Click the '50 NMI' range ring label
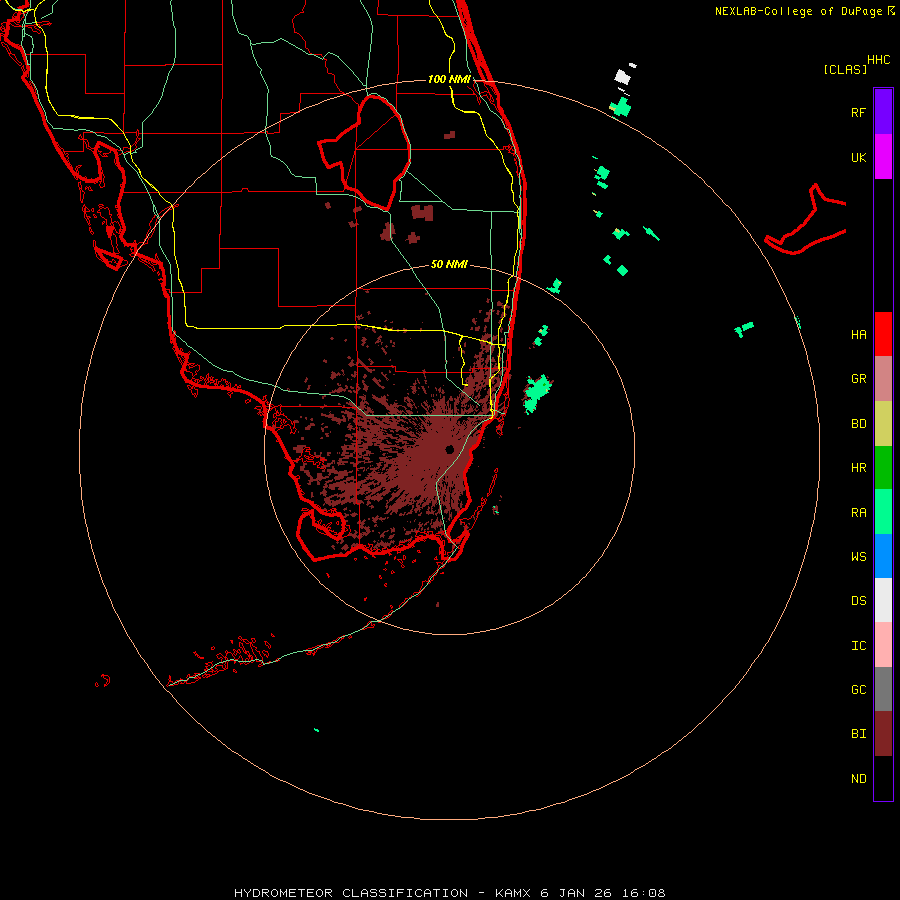This screenshot has height=900, width=900. [x=449, y=264]
